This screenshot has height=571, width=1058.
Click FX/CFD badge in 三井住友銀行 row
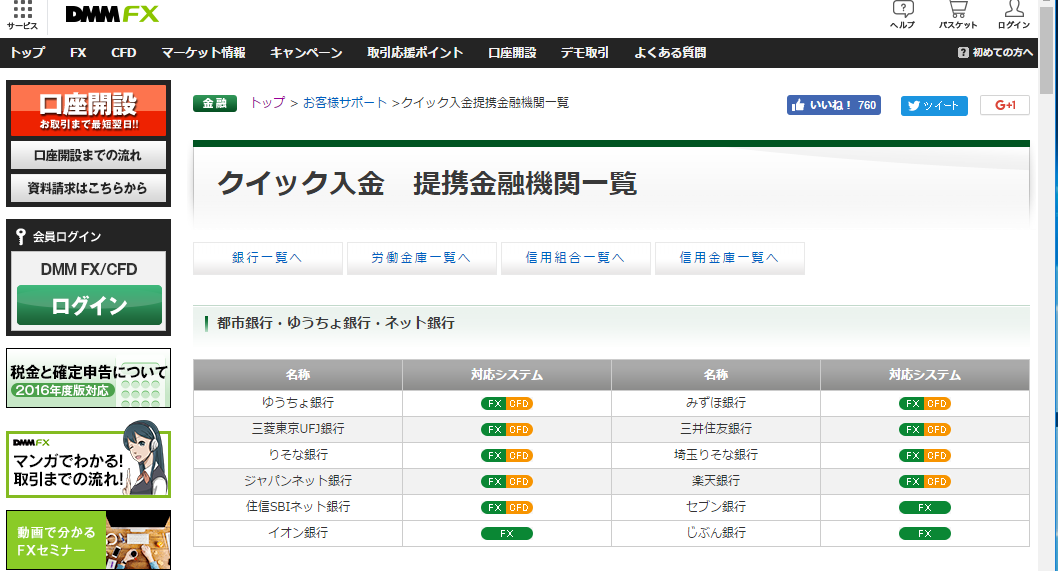(924, 429)
